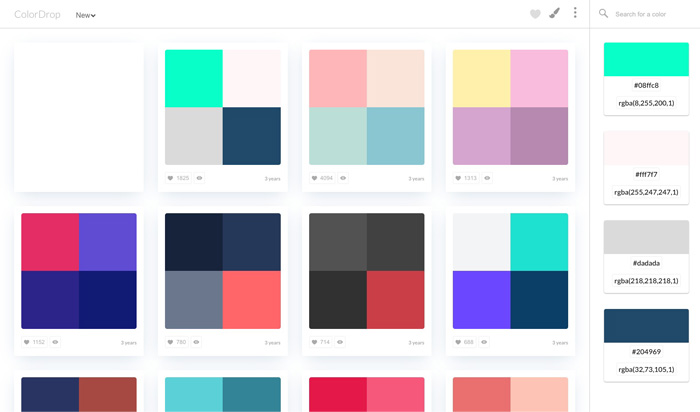700x412 pixels.
Task: Copy the rgba(32,73,105,1) value
Action: point(646,370)
